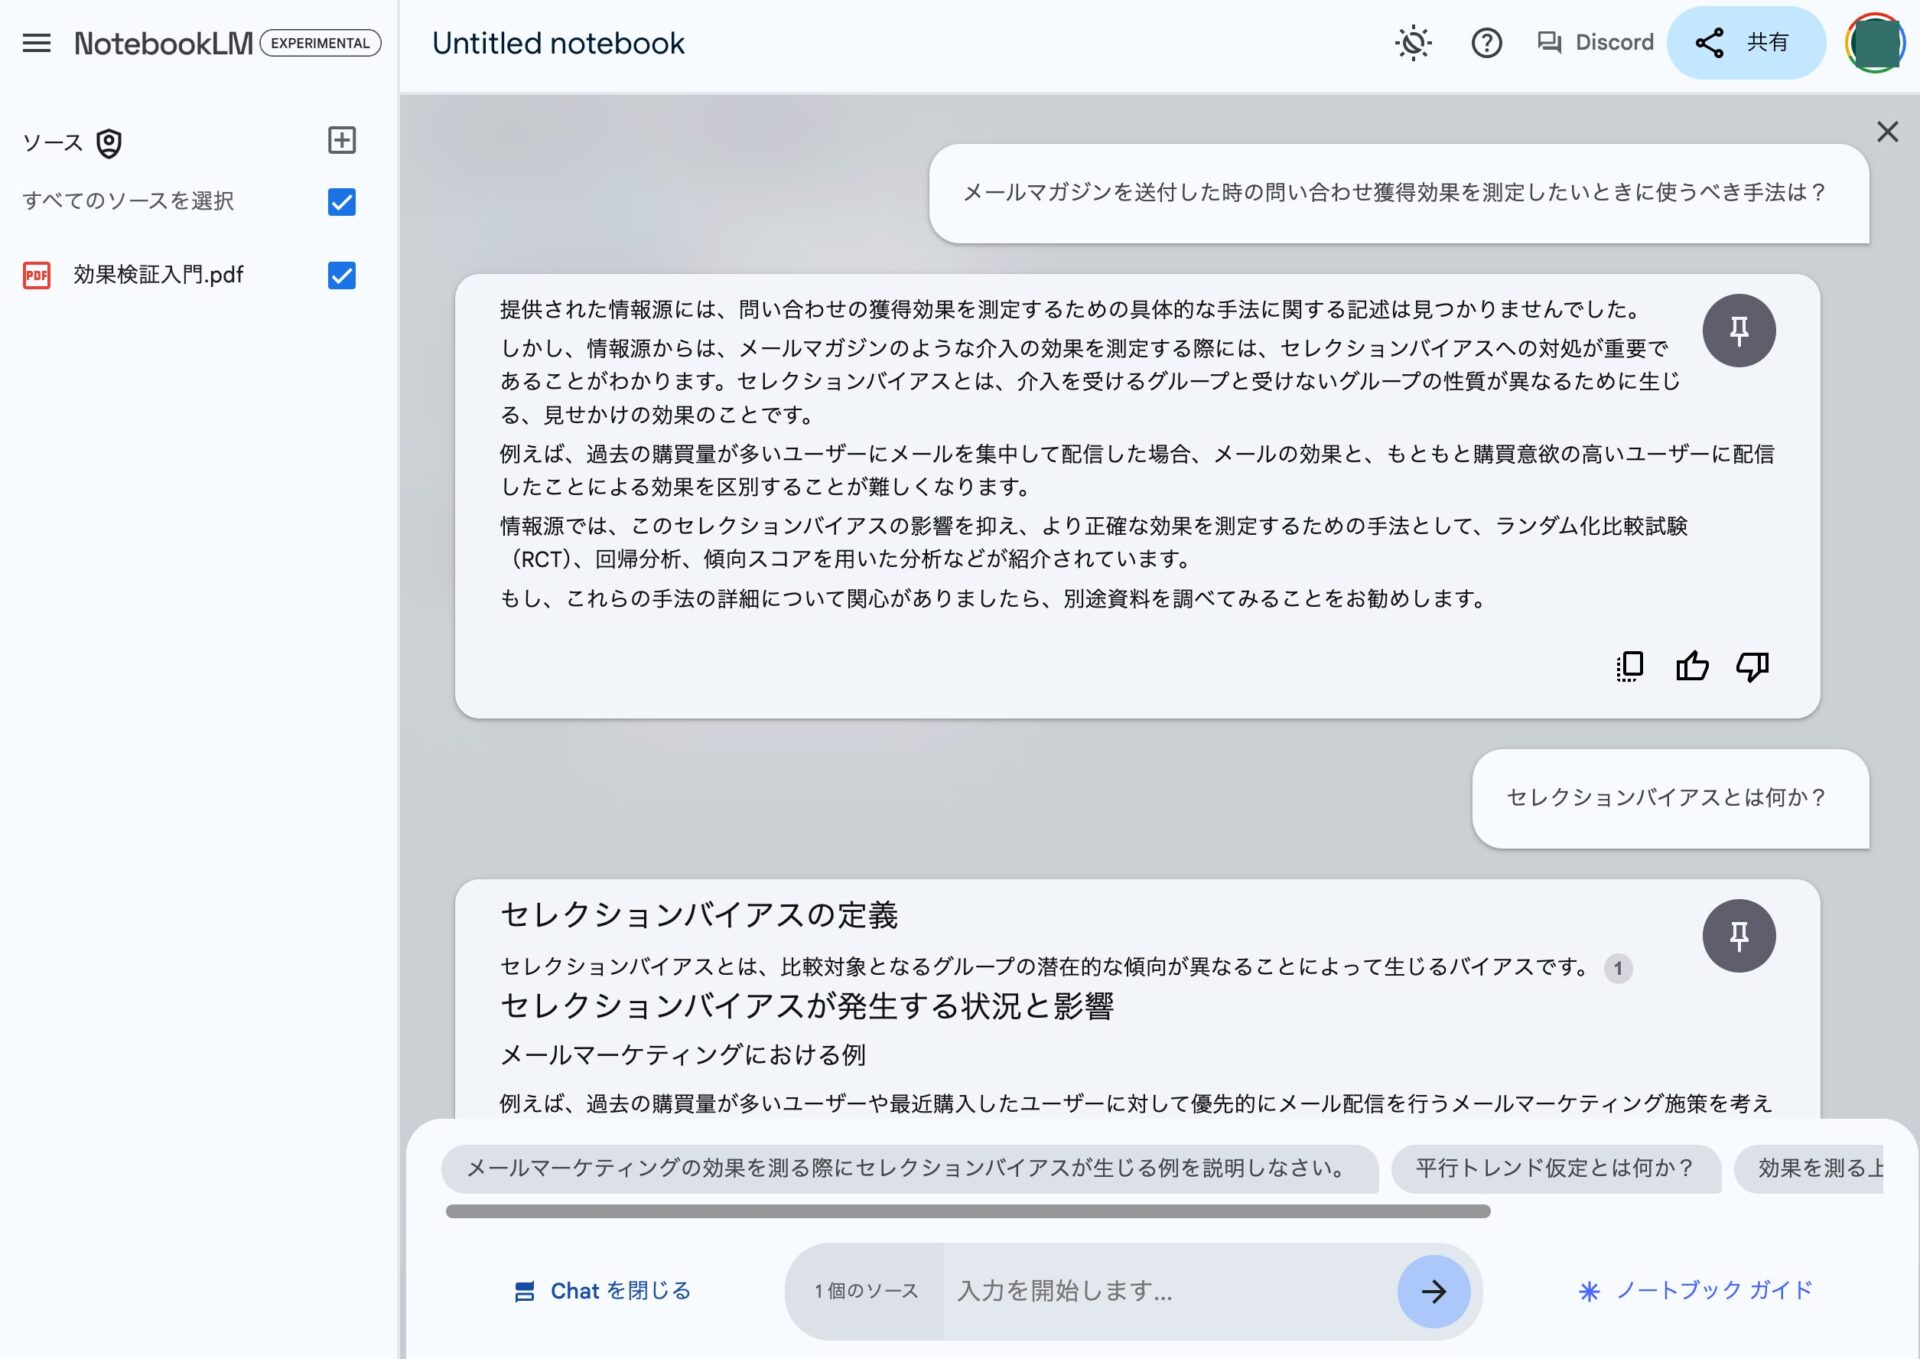This screenshot has width=1920, height=1359.
Task: Open the hamburger main menu
Action: pyautogui.click(x=37, y=43)
